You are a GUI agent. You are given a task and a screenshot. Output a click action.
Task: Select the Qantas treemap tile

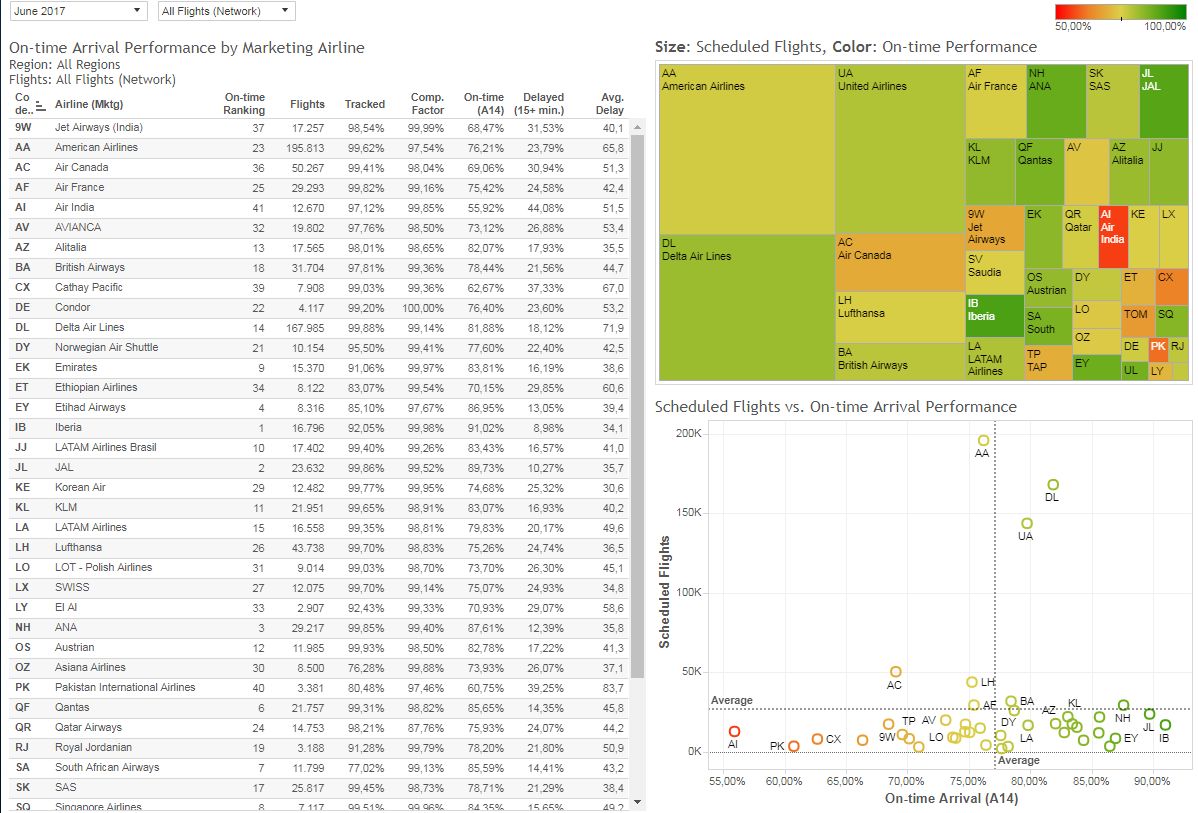click(1039, 172)
